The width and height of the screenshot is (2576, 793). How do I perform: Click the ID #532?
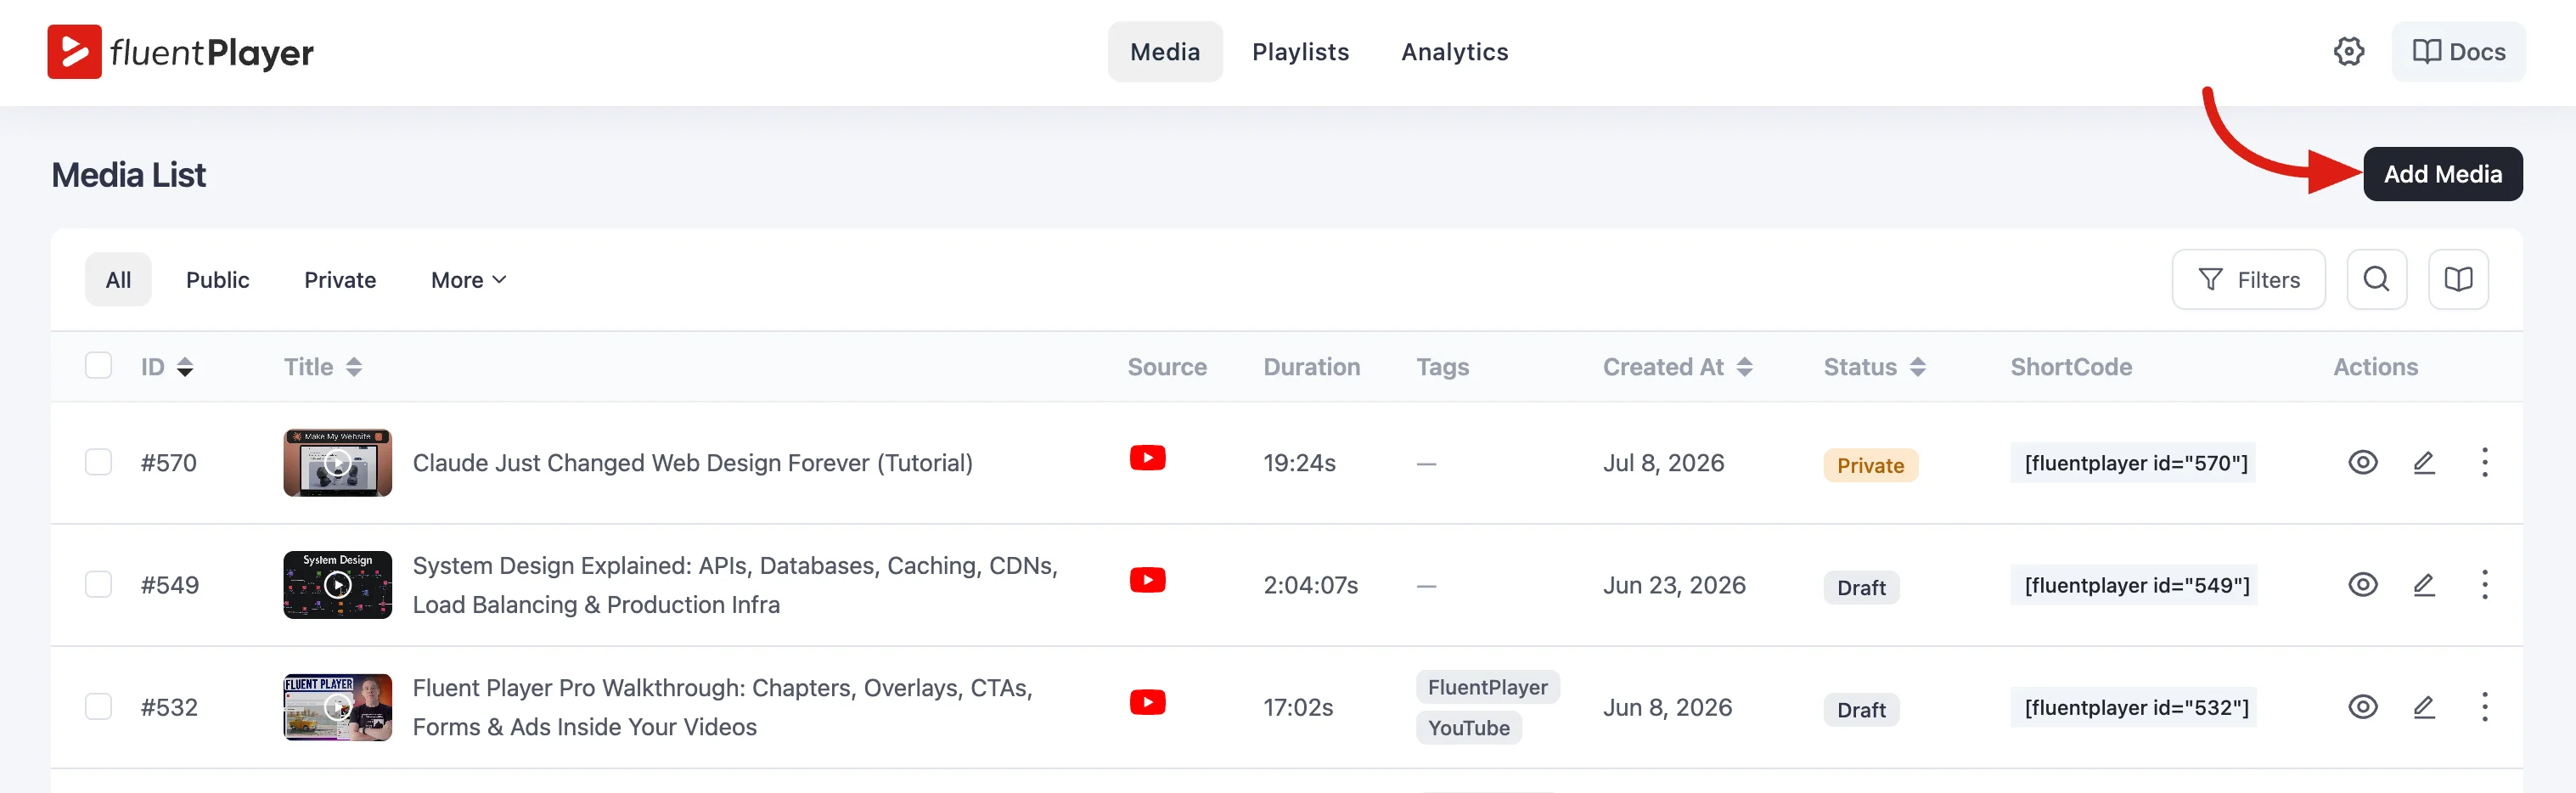(x=169, y=707)
